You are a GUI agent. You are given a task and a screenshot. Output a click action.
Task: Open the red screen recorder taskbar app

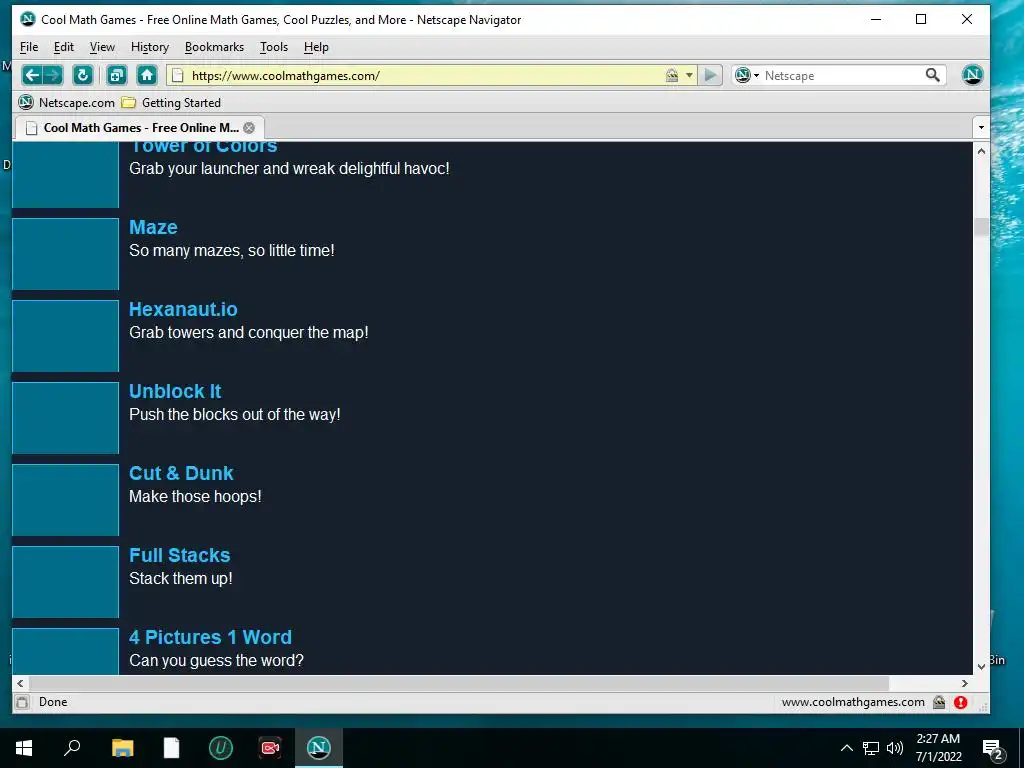click(x=270, y=748)
